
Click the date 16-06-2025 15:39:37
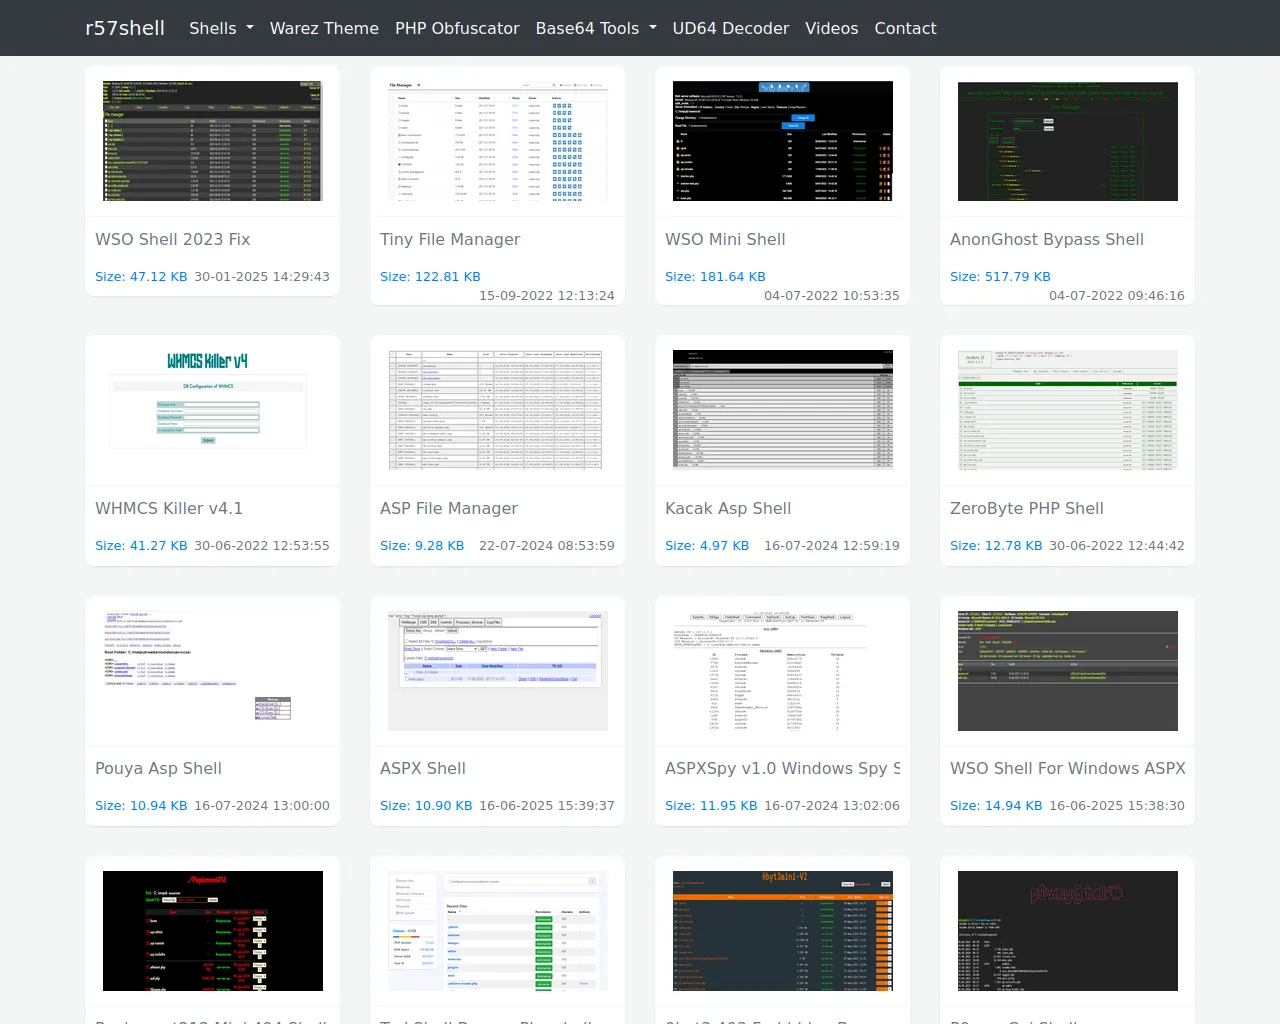coord(547,806)
